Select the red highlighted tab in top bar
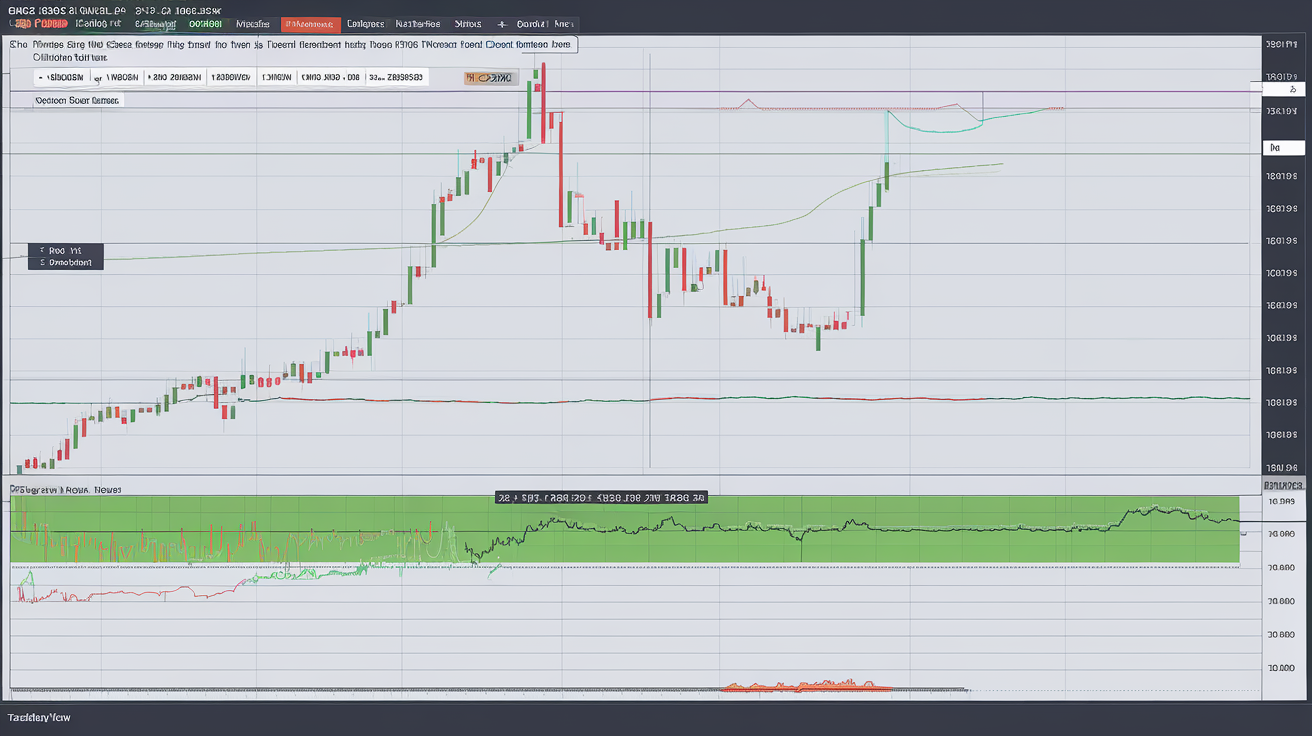The width and height of the screenshot is (1312, 736). [x=311, y=24]
